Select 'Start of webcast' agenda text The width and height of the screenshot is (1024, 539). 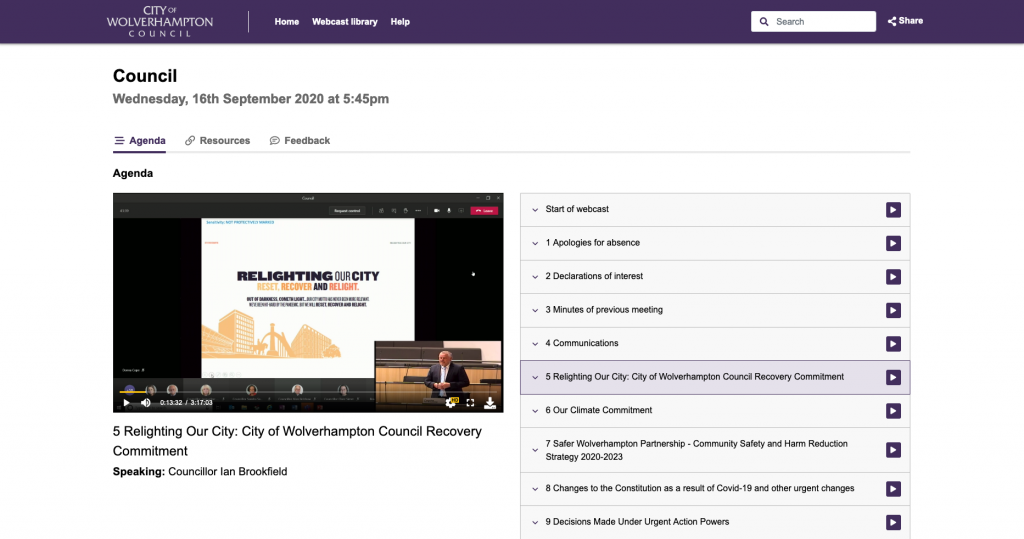click(577, 209)
